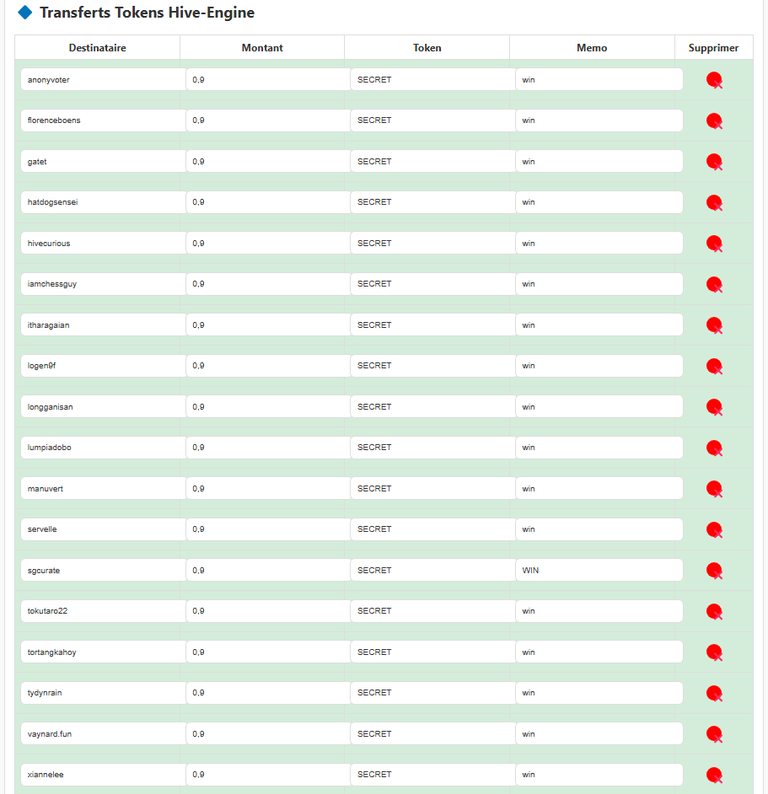
Task: Remove the florenceboens transfer via red icon
Action: [714, 121]
